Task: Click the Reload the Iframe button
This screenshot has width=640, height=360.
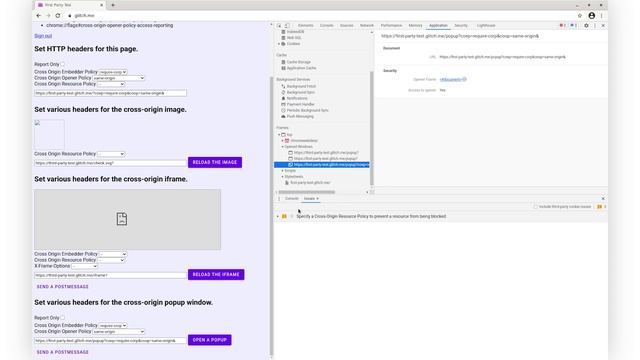Action: (x=216, y=274)
